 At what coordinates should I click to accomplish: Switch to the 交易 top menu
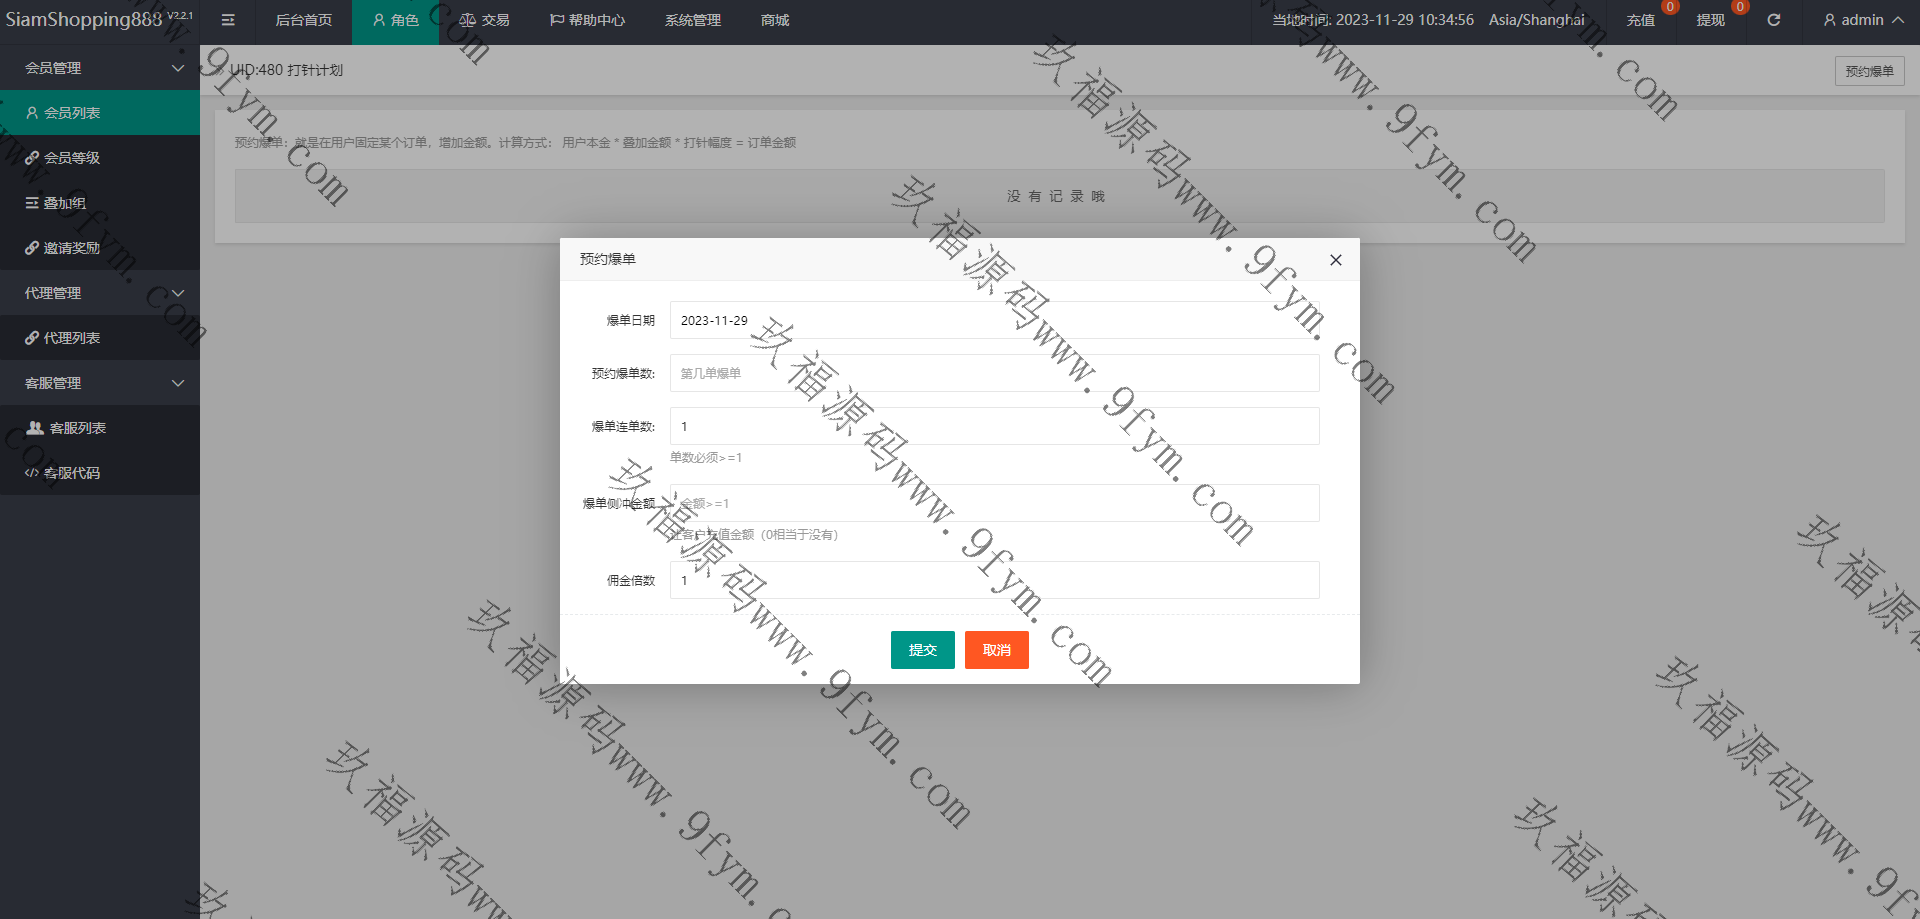(x=485, y=20)
